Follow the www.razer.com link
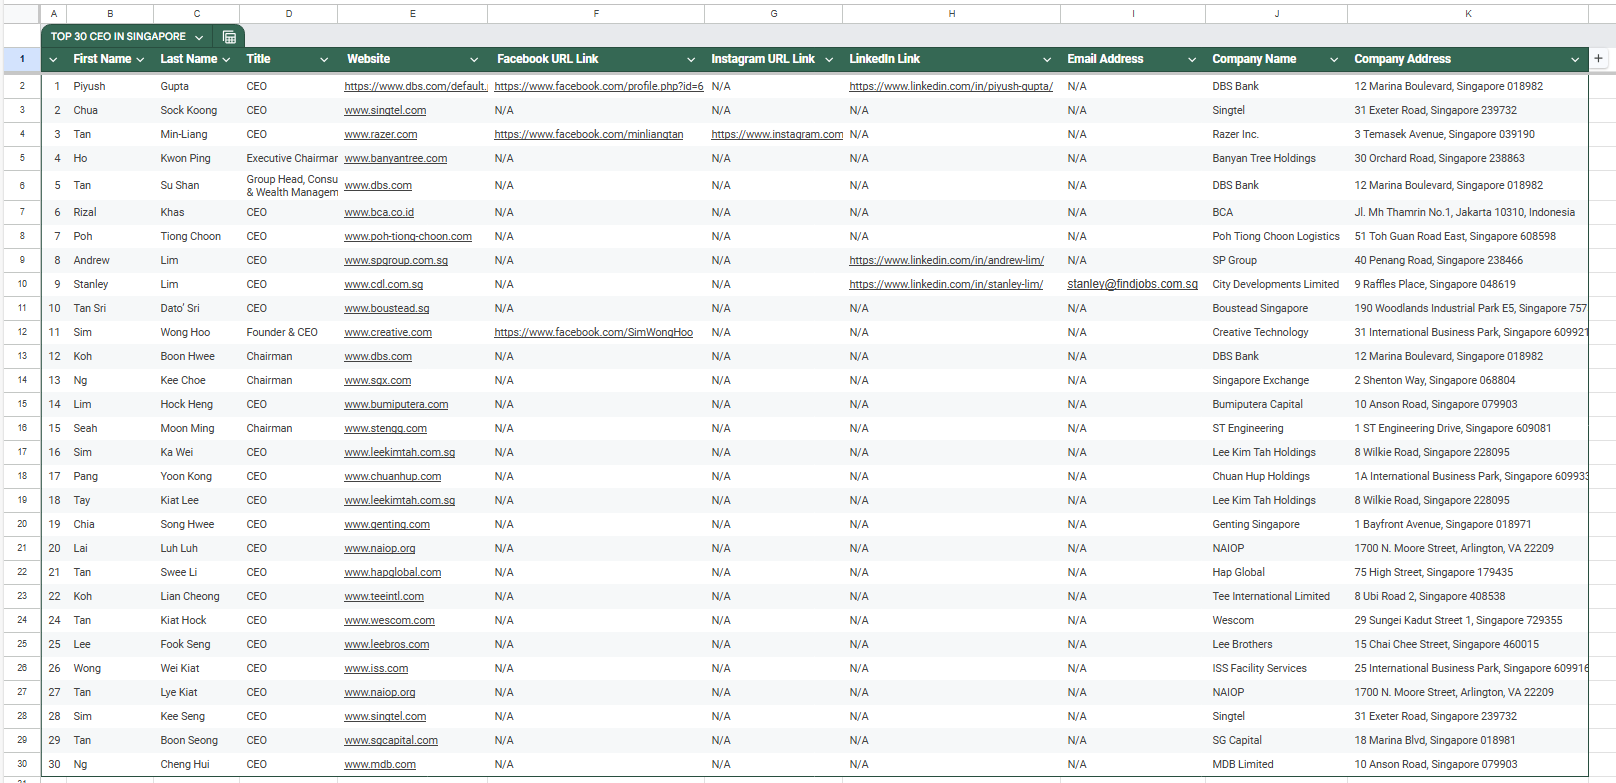1616x783 pixels. pyautogui.click(x=381, y=135)
